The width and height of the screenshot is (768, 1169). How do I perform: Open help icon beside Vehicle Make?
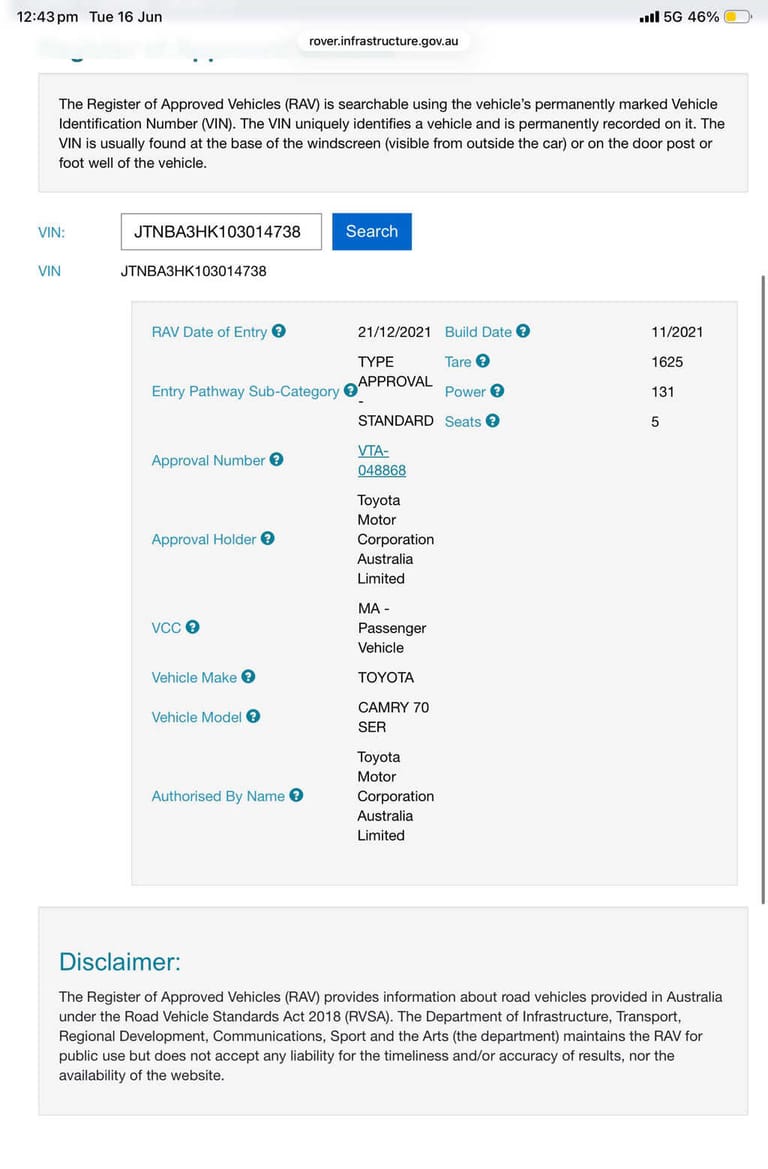249,676
